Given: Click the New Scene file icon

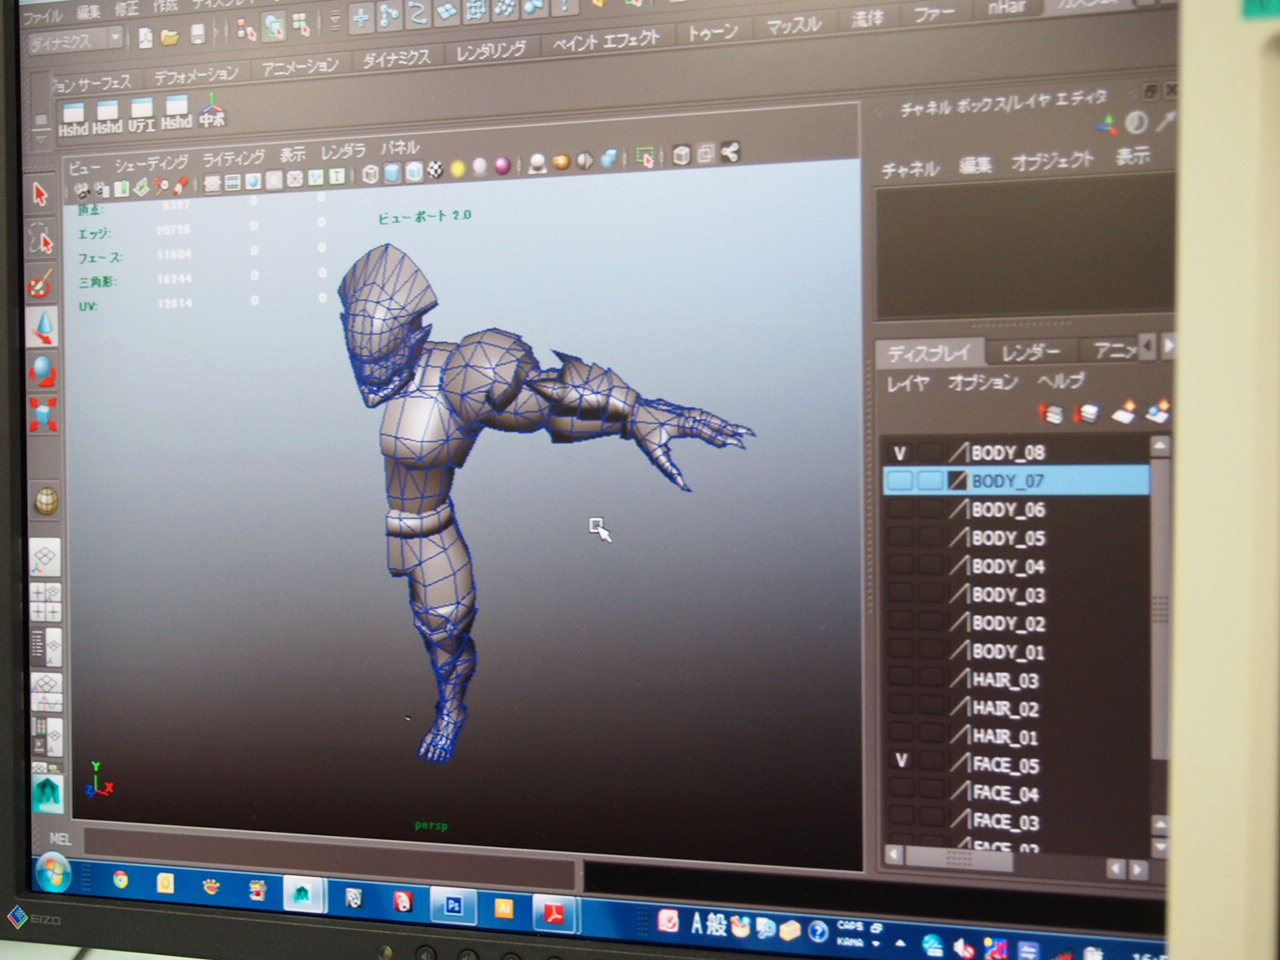Looking at the screenshot, I should [x=146, y=38].
